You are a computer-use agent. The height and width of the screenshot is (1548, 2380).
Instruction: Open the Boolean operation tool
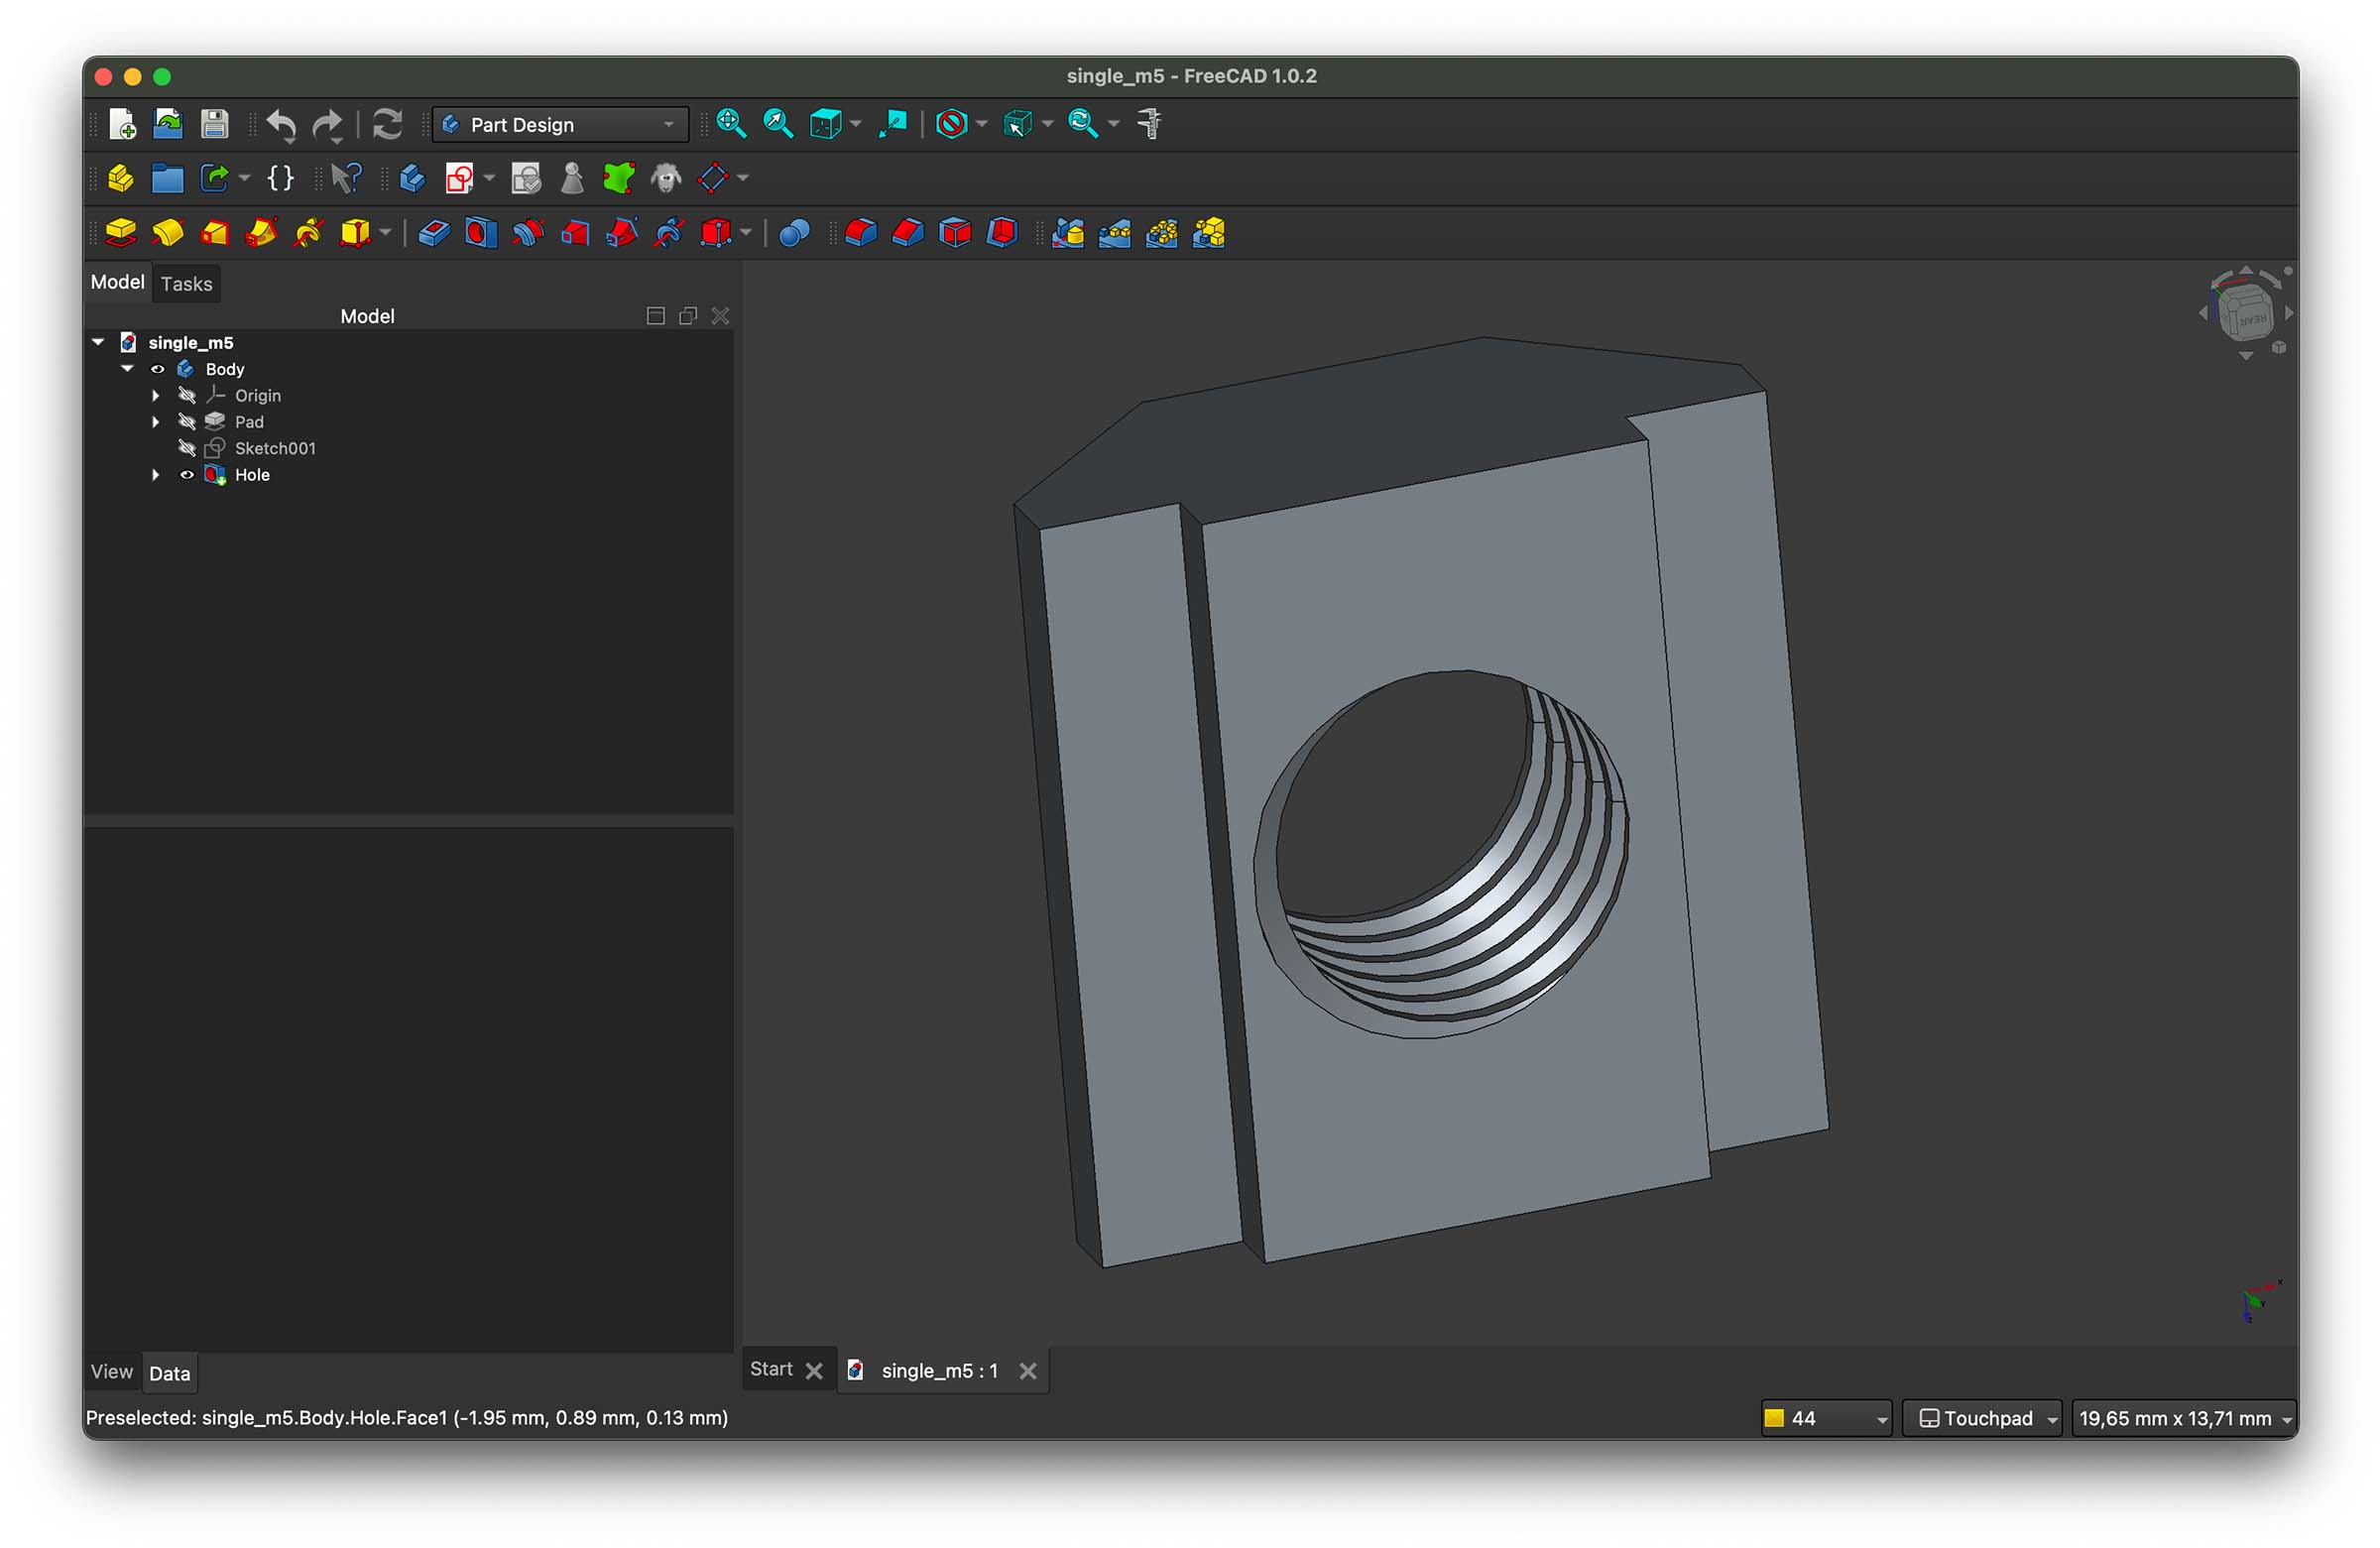(x=793, y=233)
